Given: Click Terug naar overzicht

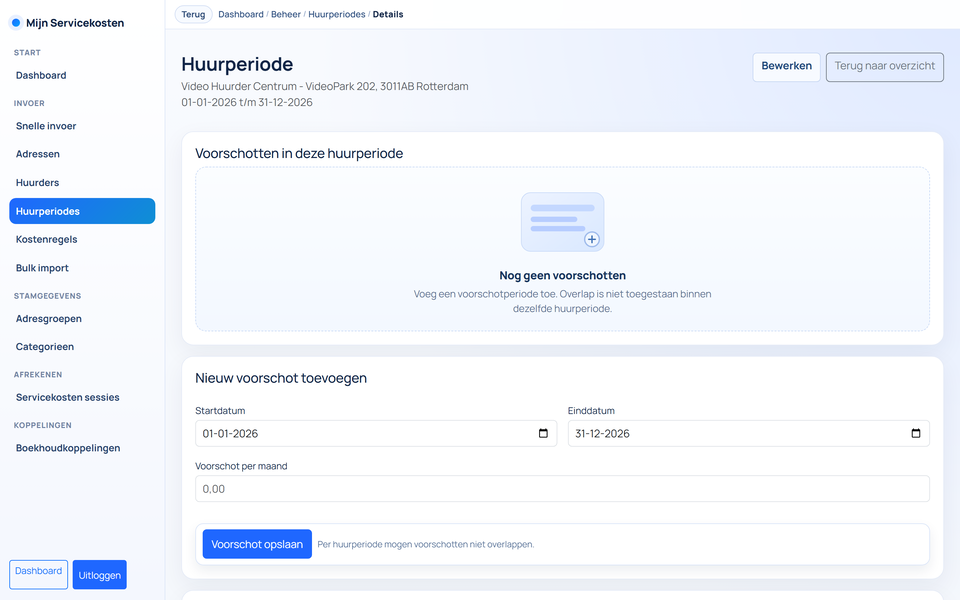Looking at the screenshot, I should coord(884,67).
